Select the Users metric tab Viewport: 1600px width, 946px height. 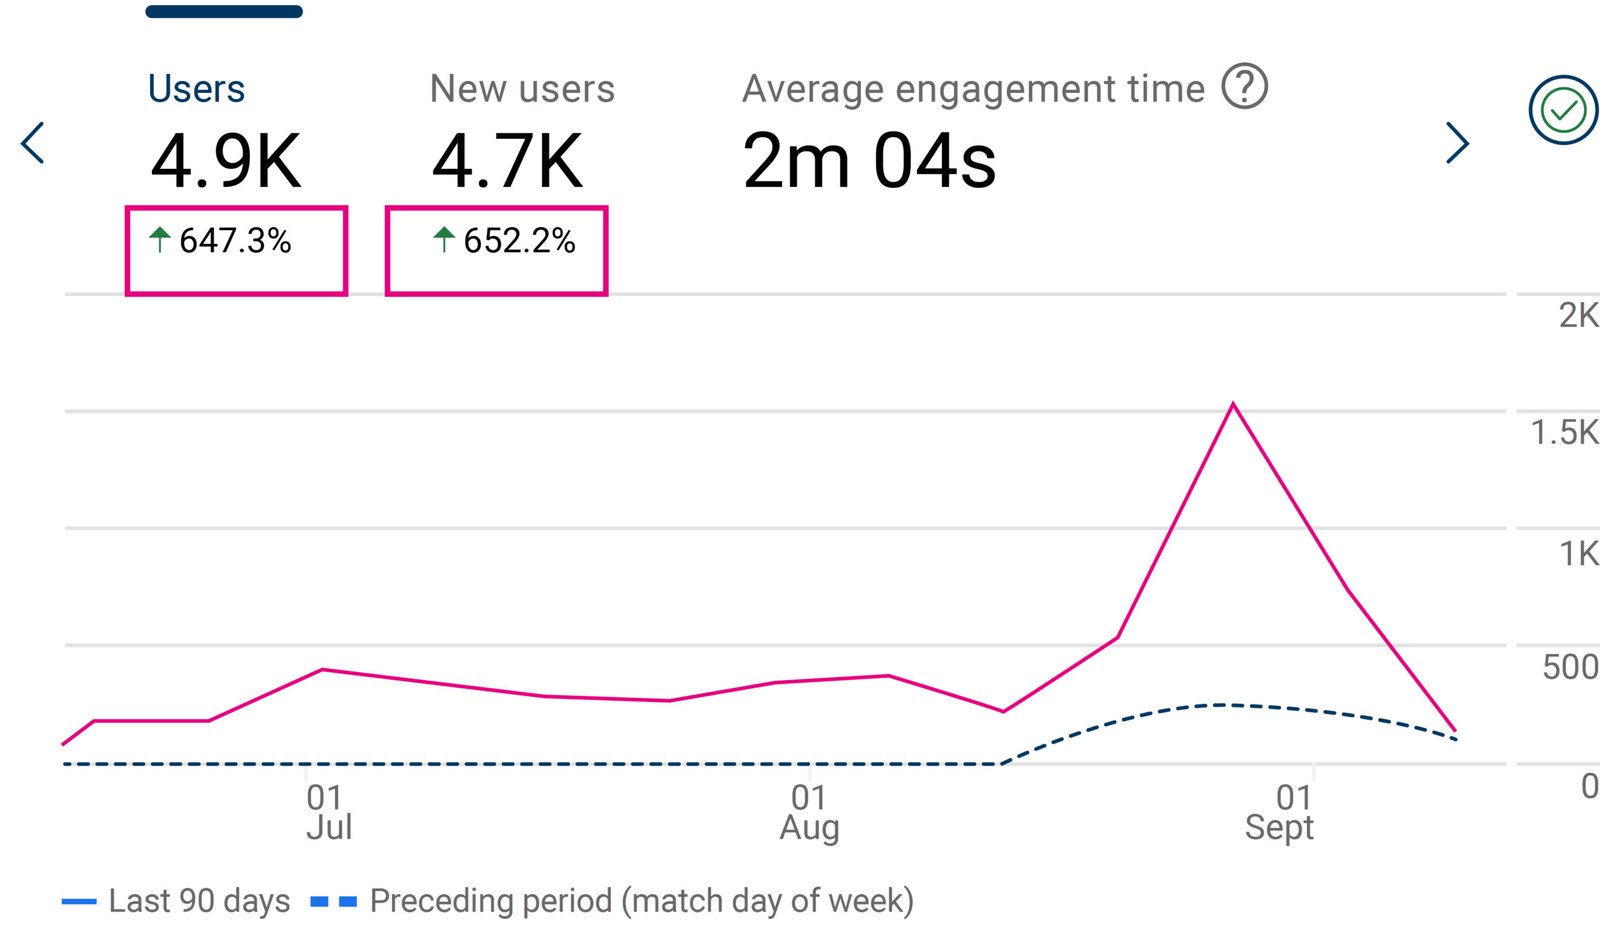196,87
